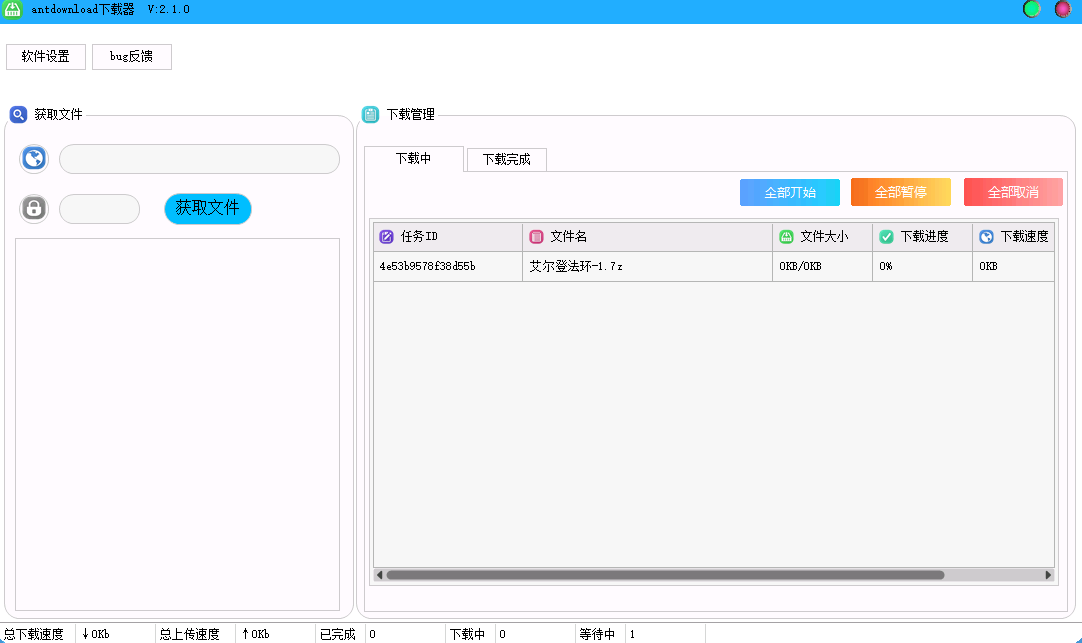Viewport: 1082px width, 643px height.
Task: Sort by 任务ID column header
Action: coord(448,237)
